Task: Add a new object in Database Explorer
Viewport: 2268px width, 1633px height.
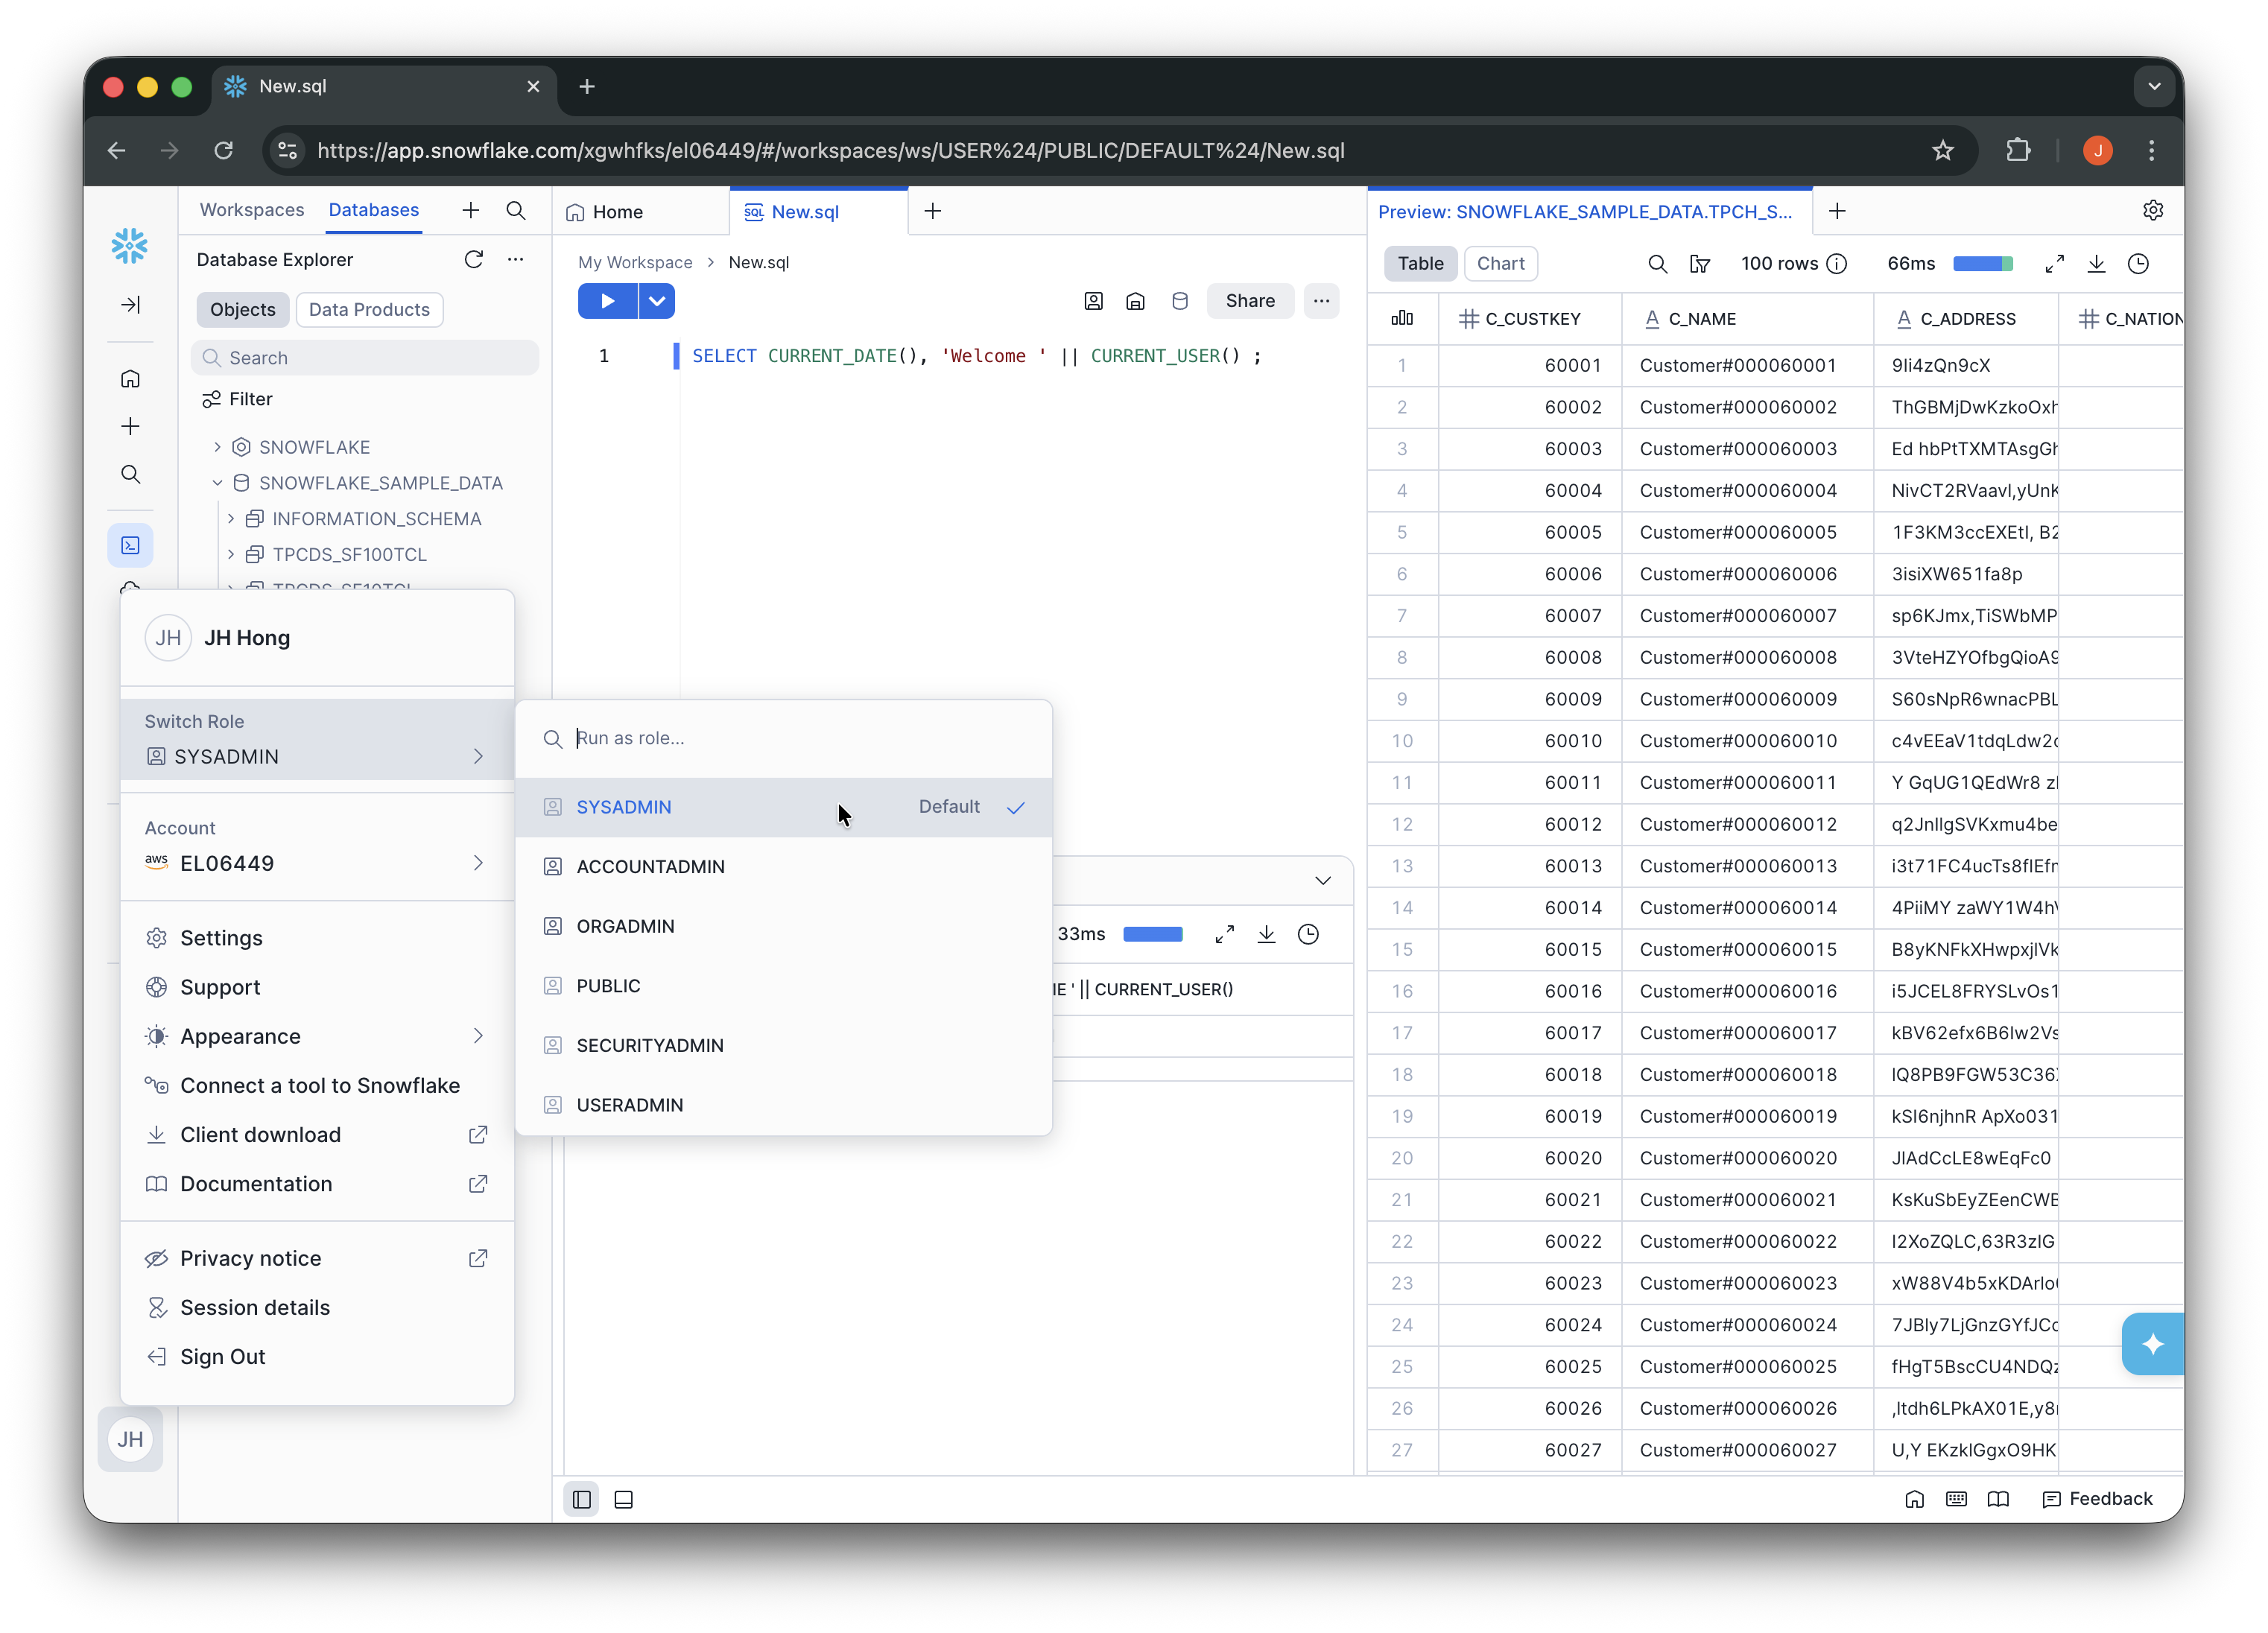Action: point(471,210)
